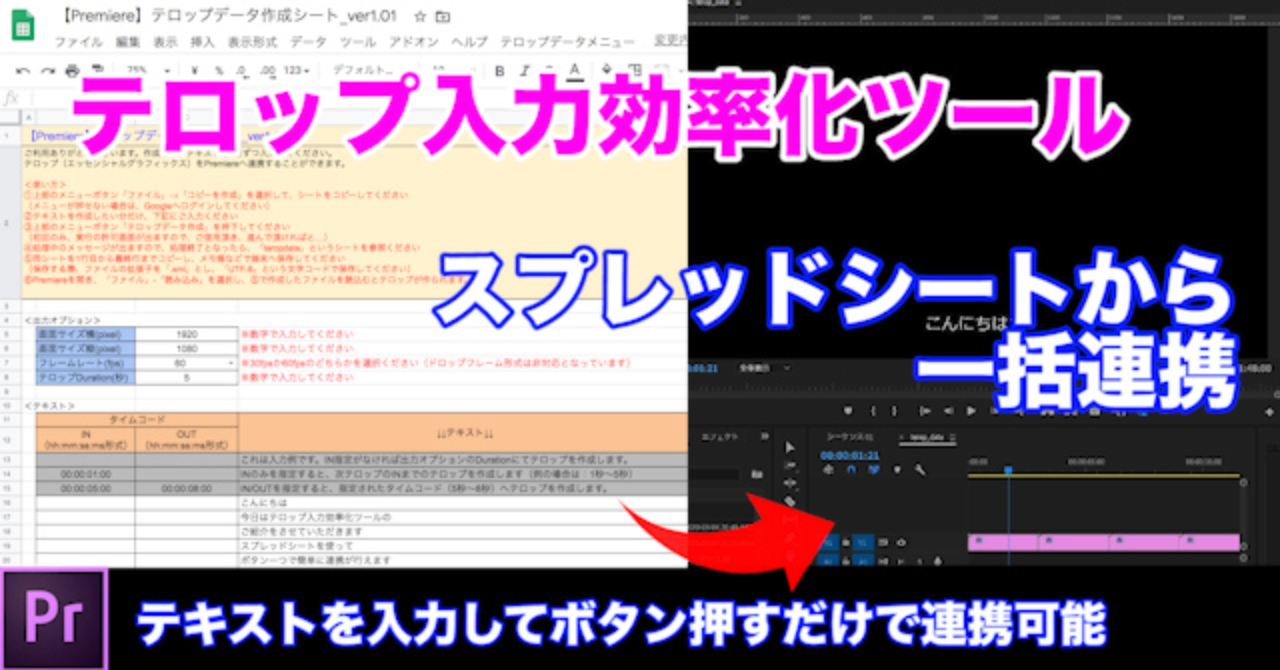This screenshot has width=1280, height=670.
Task: Switch to the temp_data sequence tab
Action: tap(929, 436)
